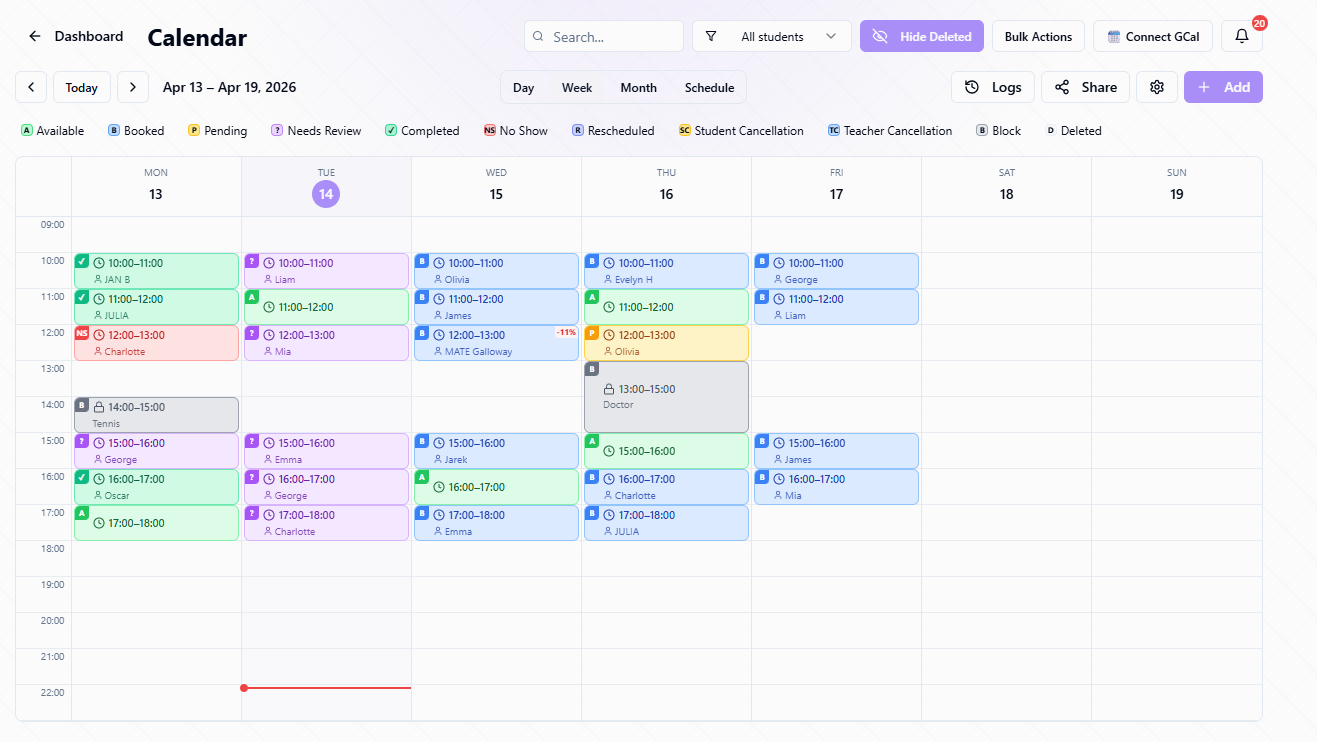Click the Block legend badge
1317x742 pixels.
pyautogui.click(x=982, y=131)
